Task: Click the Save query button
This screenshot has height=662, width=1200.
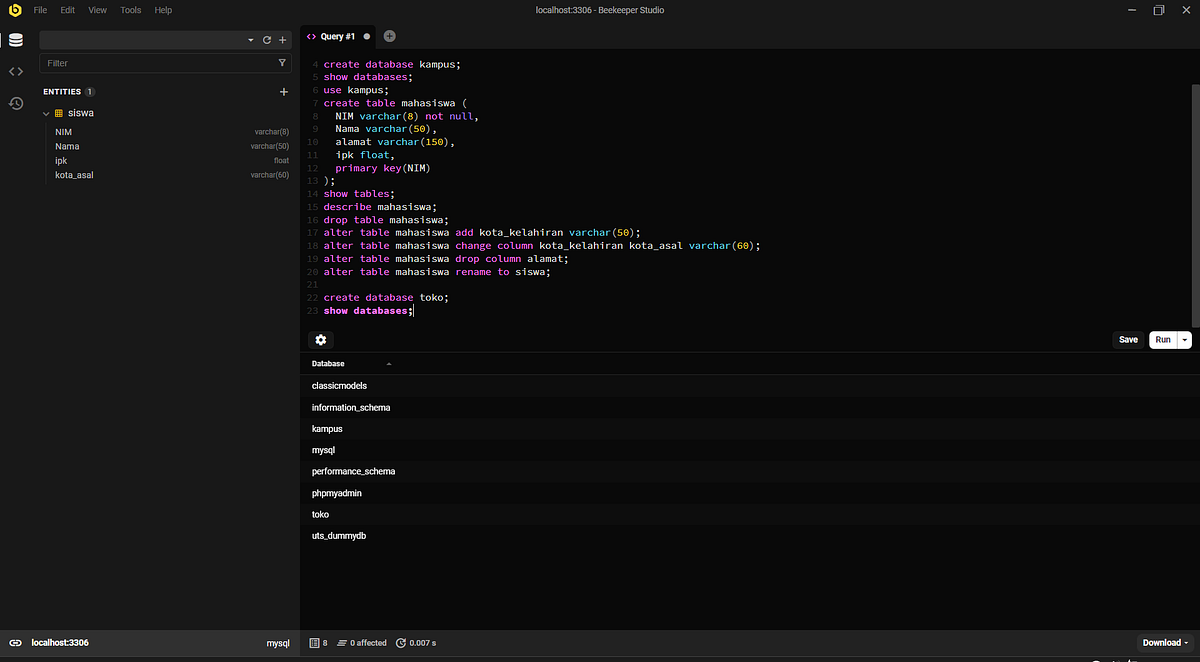Action: click(1128, 340)
